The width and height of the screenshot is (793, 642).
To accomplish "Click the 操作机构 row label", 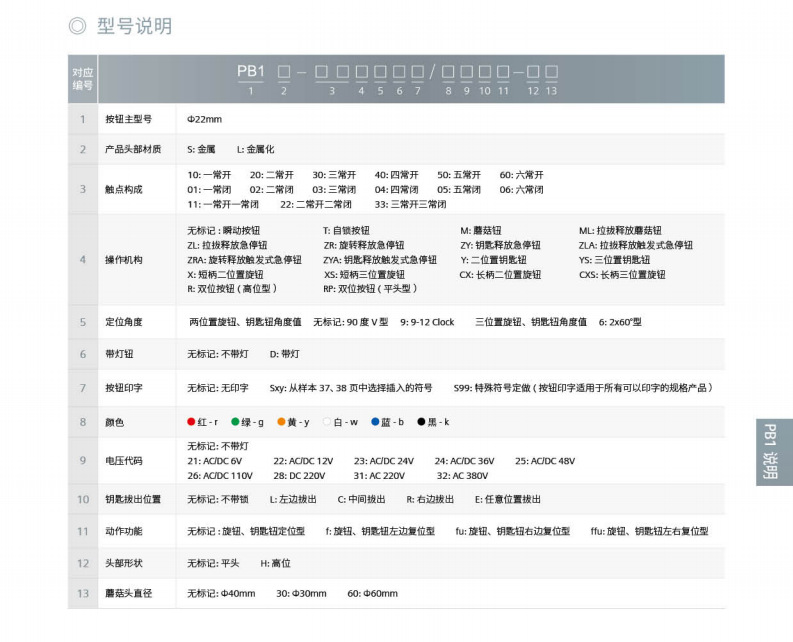I will pos(124,260).
